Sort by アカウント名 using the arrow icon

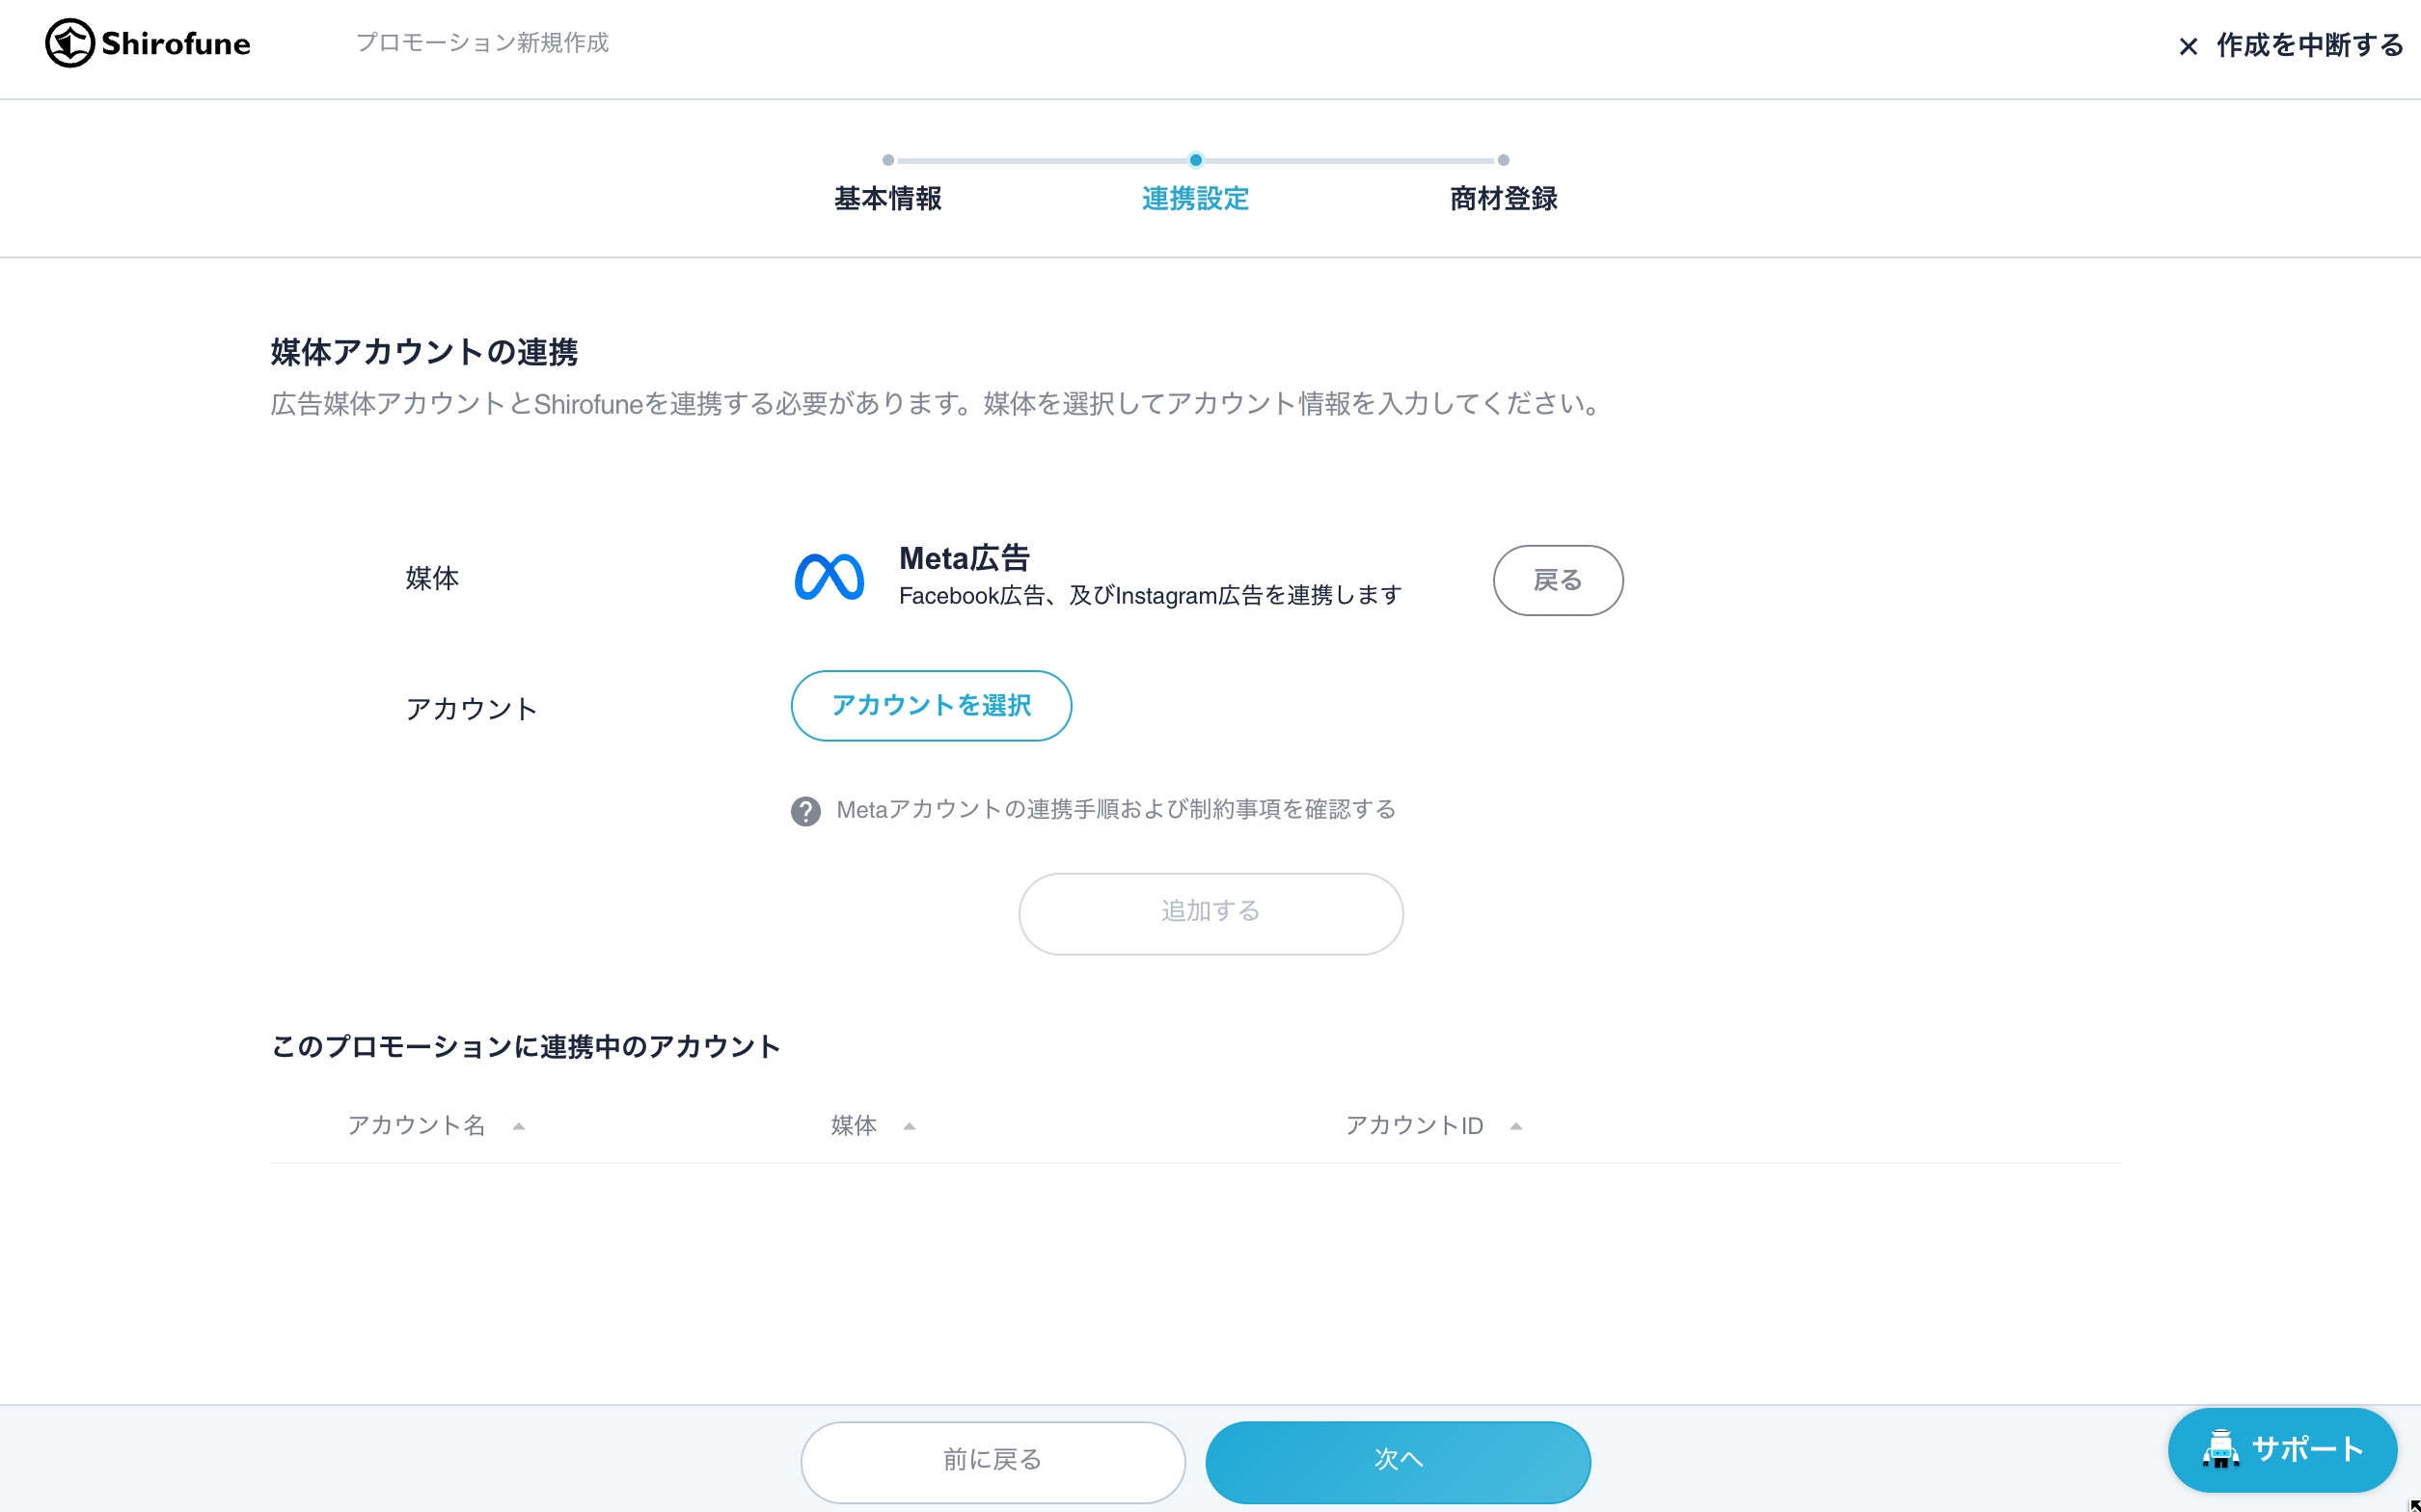pyautogui.click(x=518, y=1126)
